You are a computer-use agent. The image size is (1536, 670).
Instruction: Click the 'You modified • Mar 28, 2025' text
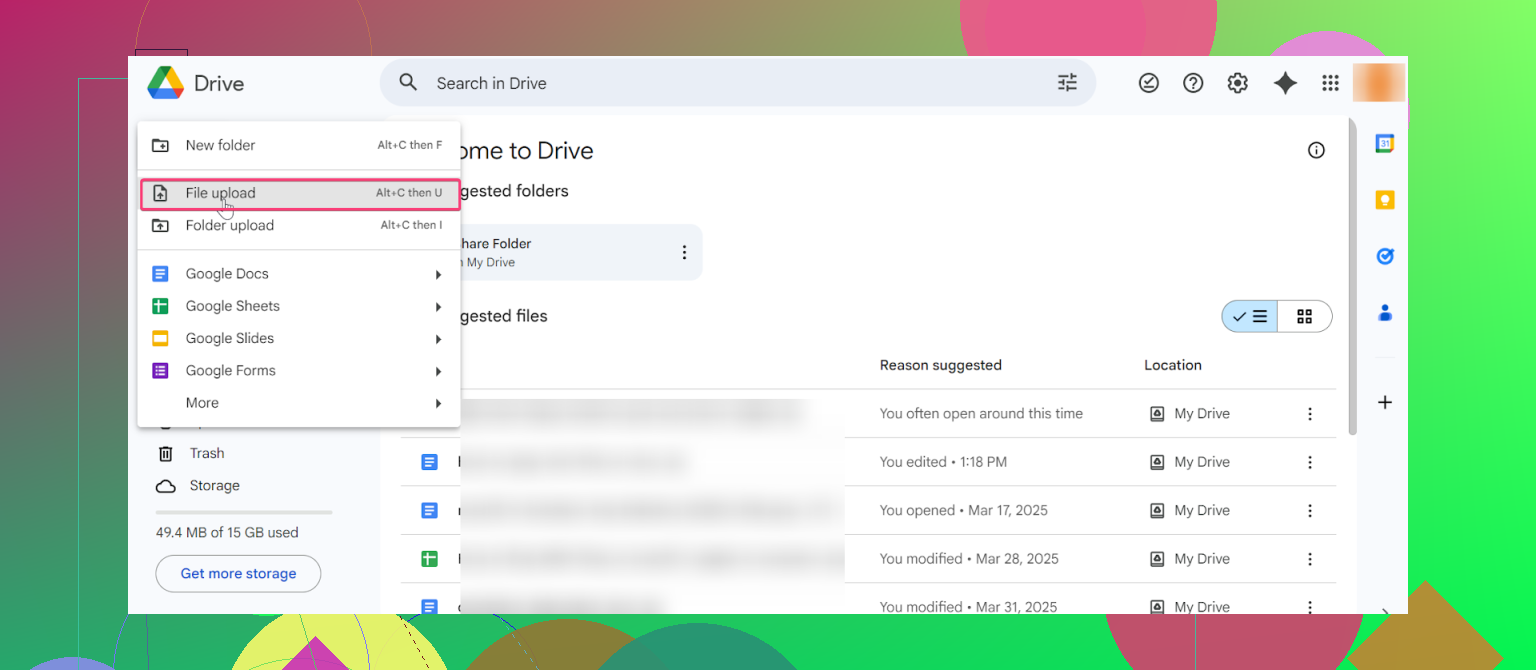[969, 558]
